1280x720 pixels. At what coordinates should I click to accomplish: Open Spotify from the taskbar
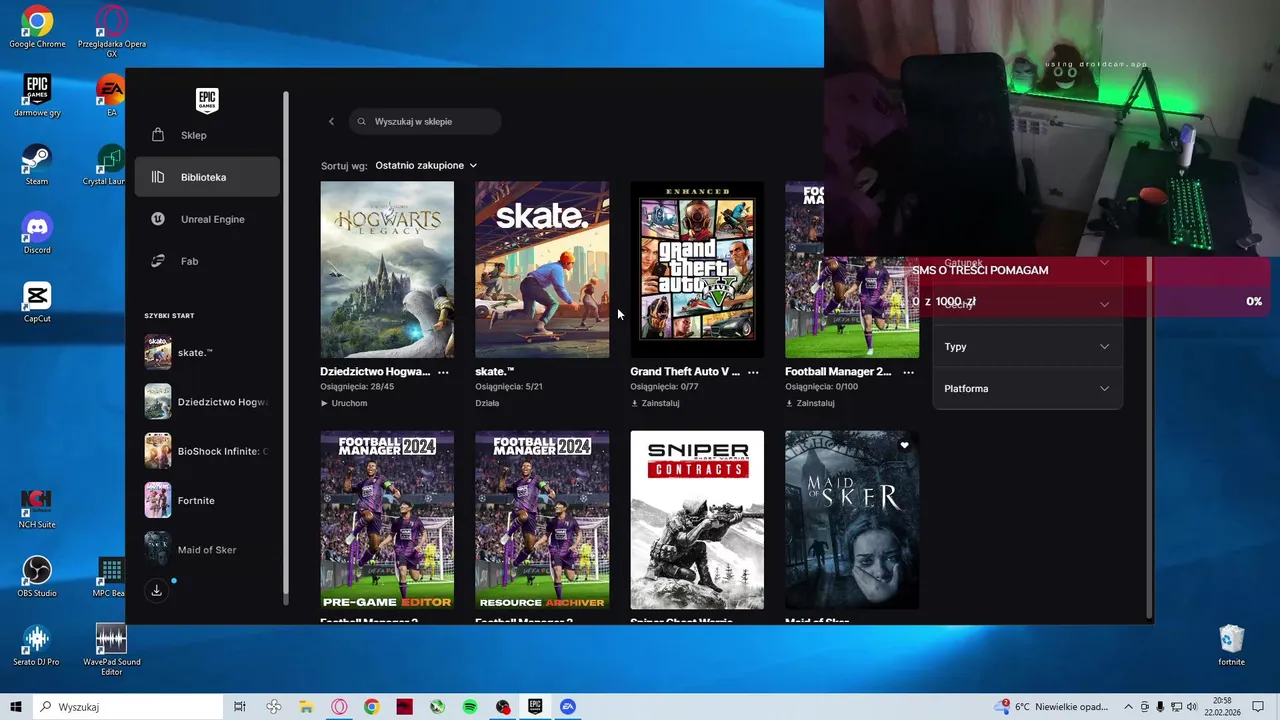point(470,706)
